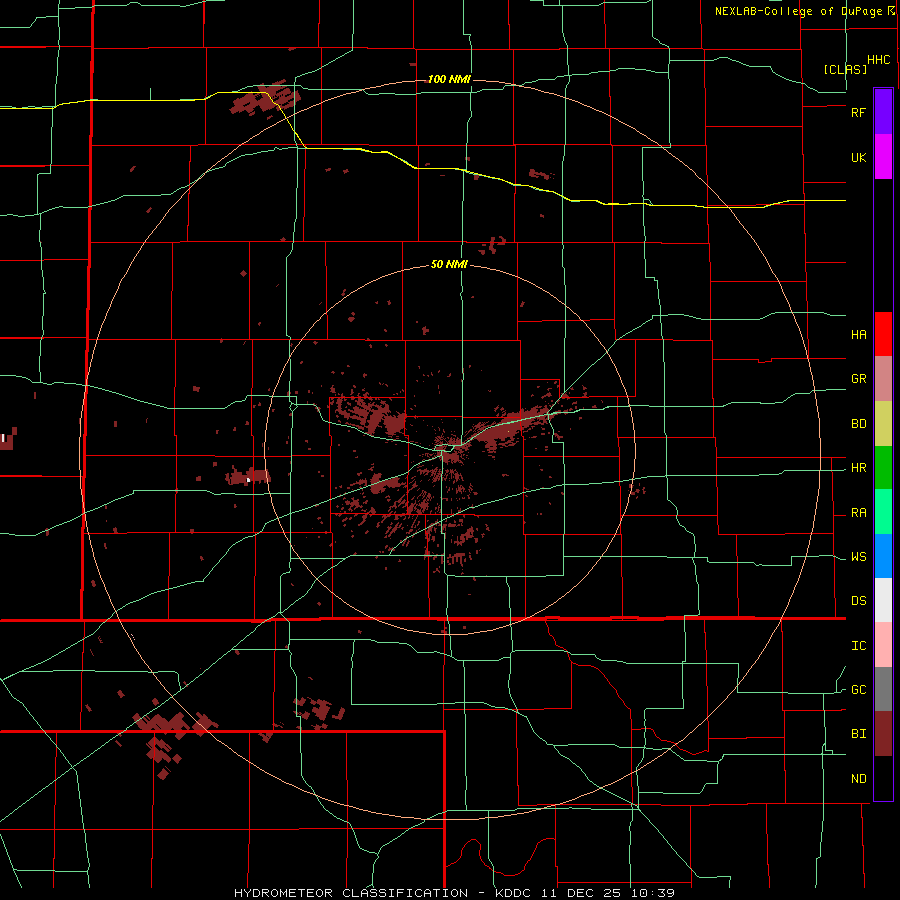Click the white DS legend swatch
This screenshot has height=900, width=900.
883,600
